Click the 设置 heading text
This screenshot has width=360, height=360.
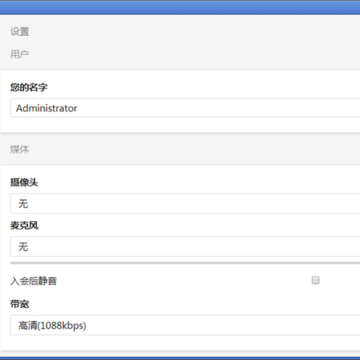(x=20, y=32)
